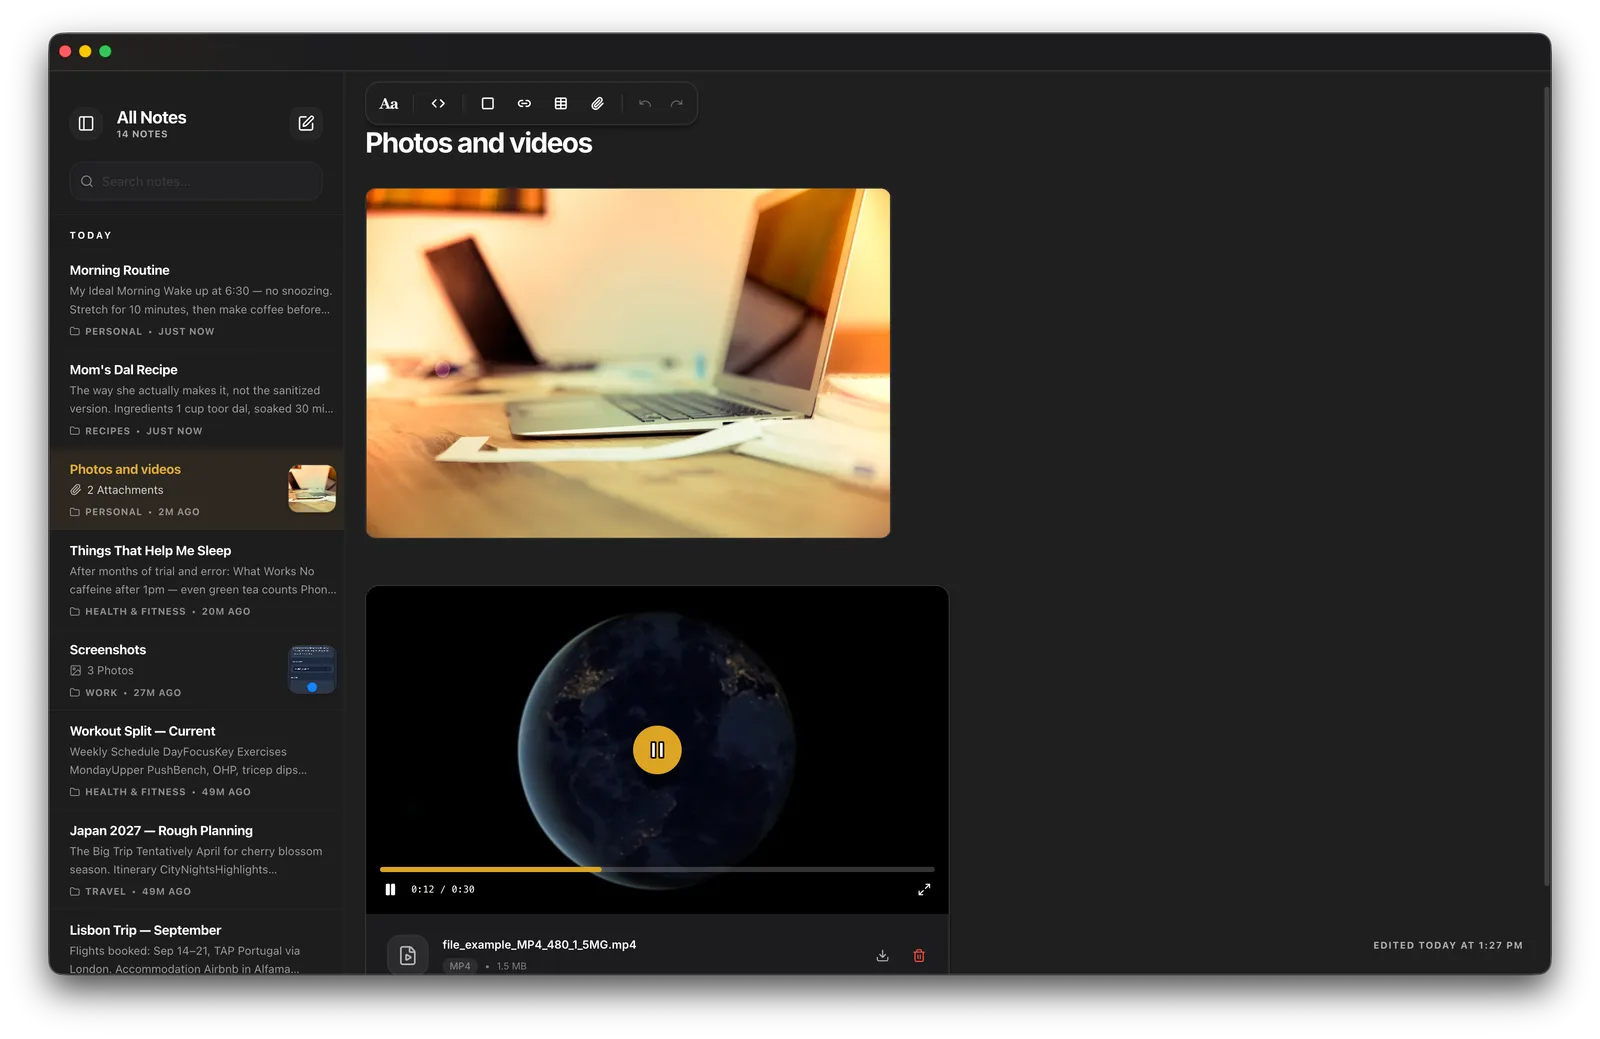Click the laptop photo in the note
Image resolution: width=1600 pixels, height=1039 pixels.
pos(628,363)
